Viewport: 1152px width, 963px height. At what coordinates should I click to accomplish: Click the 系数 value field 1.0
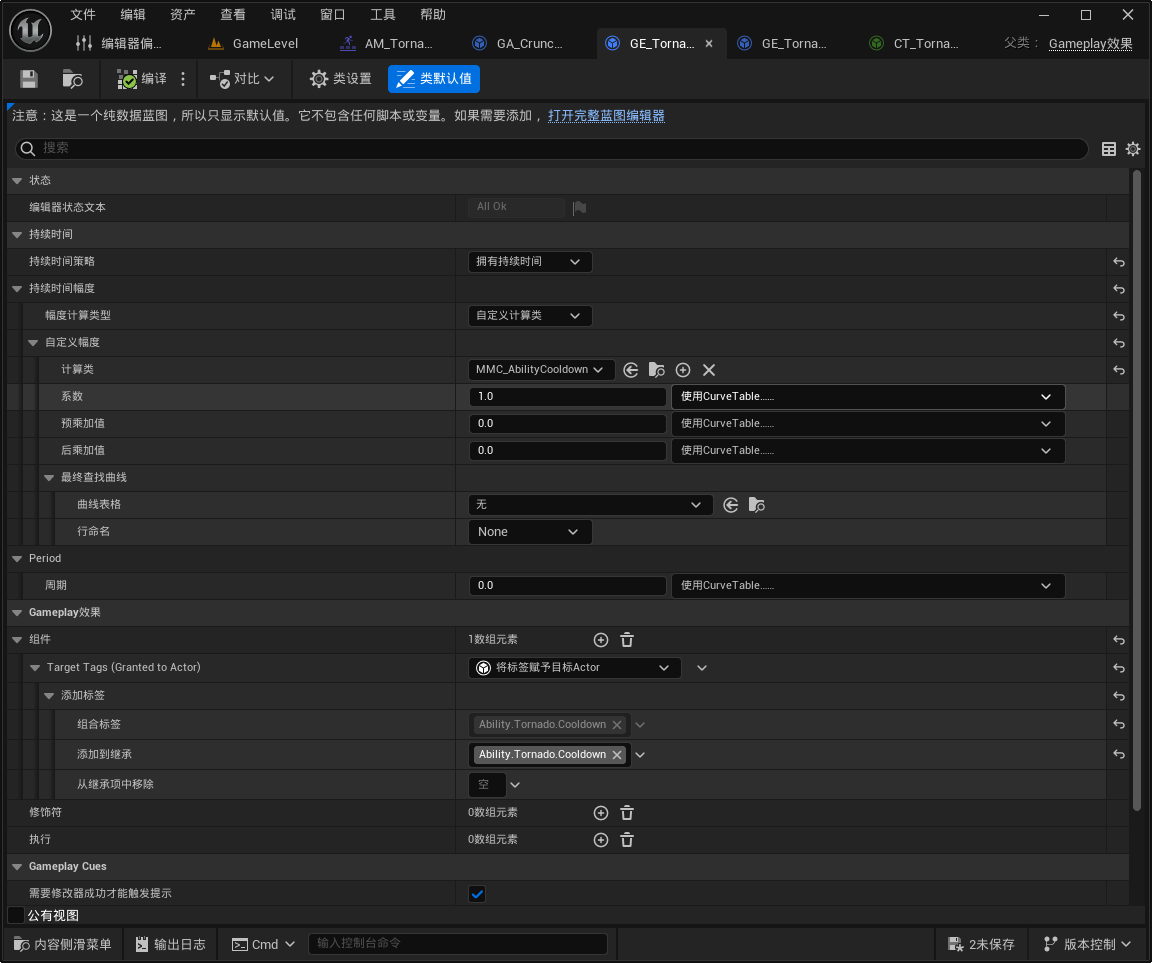point(567,397)
